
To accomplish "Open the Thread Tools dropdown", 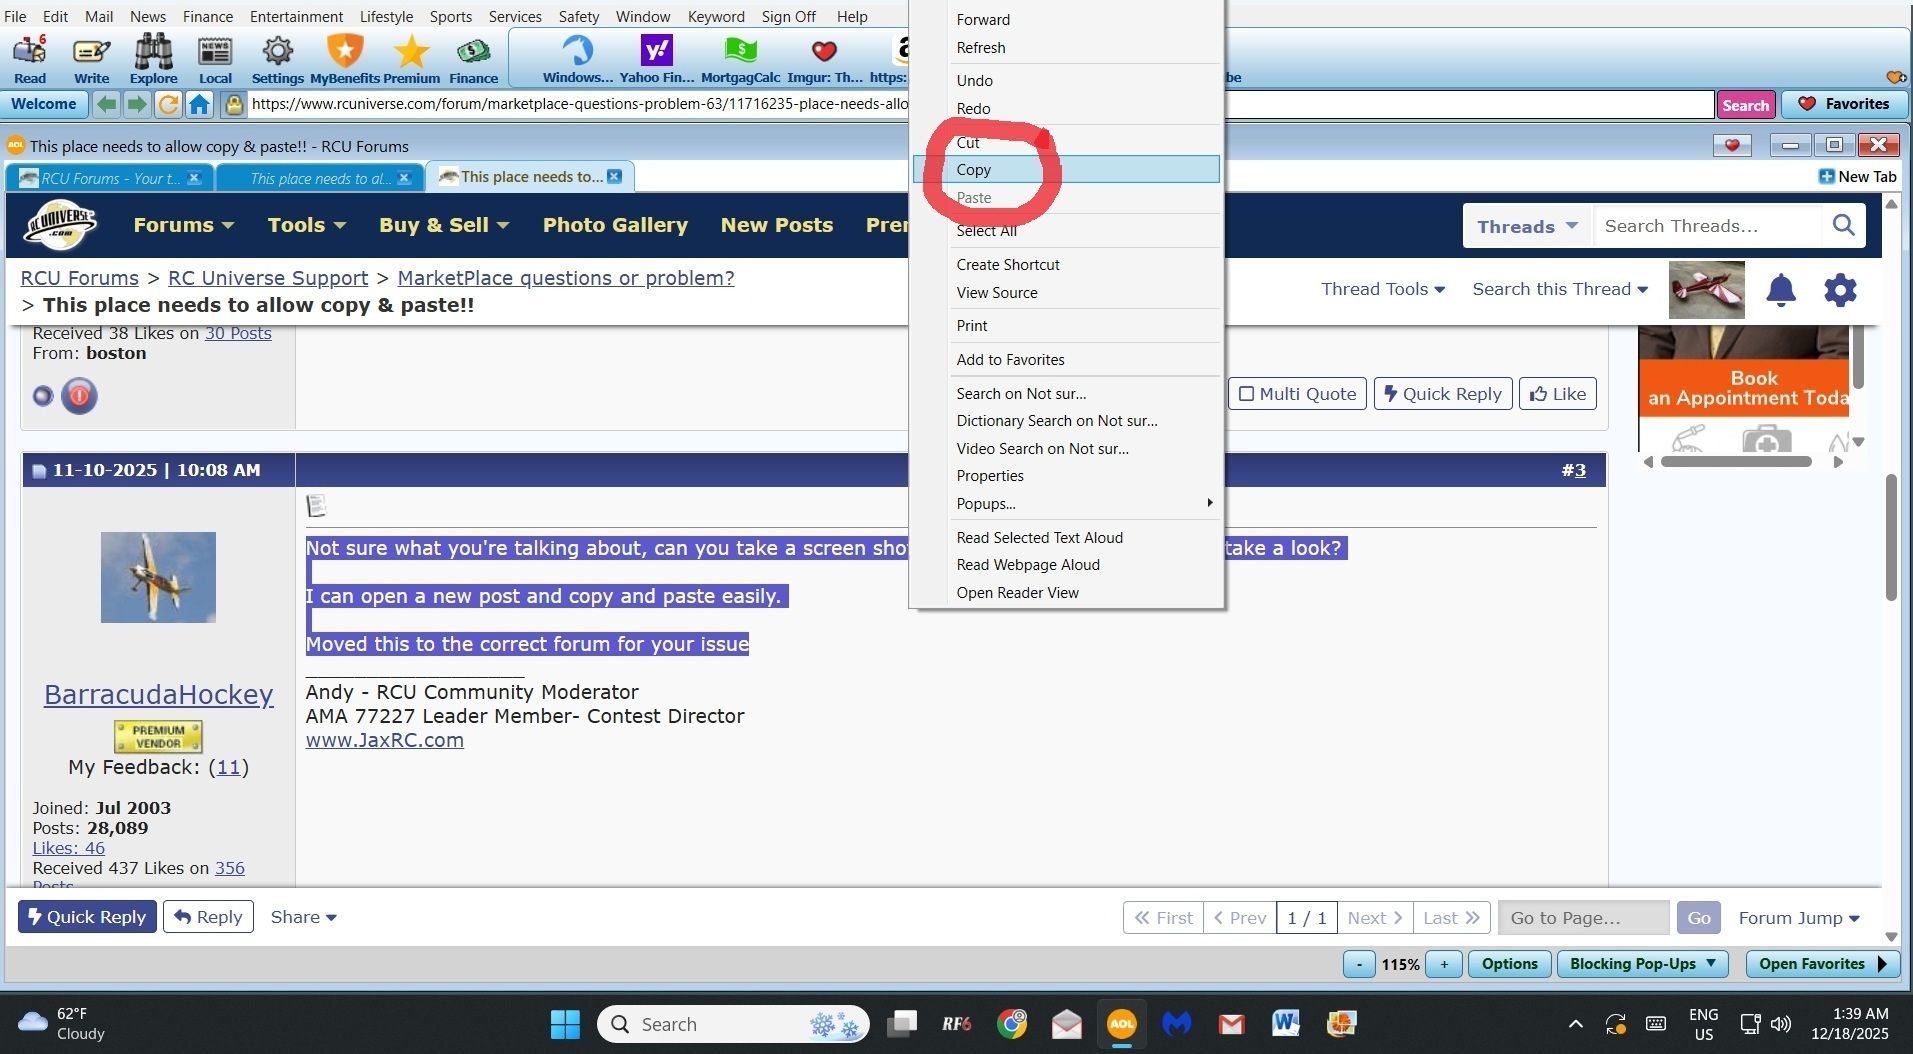I will (x=1382, y=289).
